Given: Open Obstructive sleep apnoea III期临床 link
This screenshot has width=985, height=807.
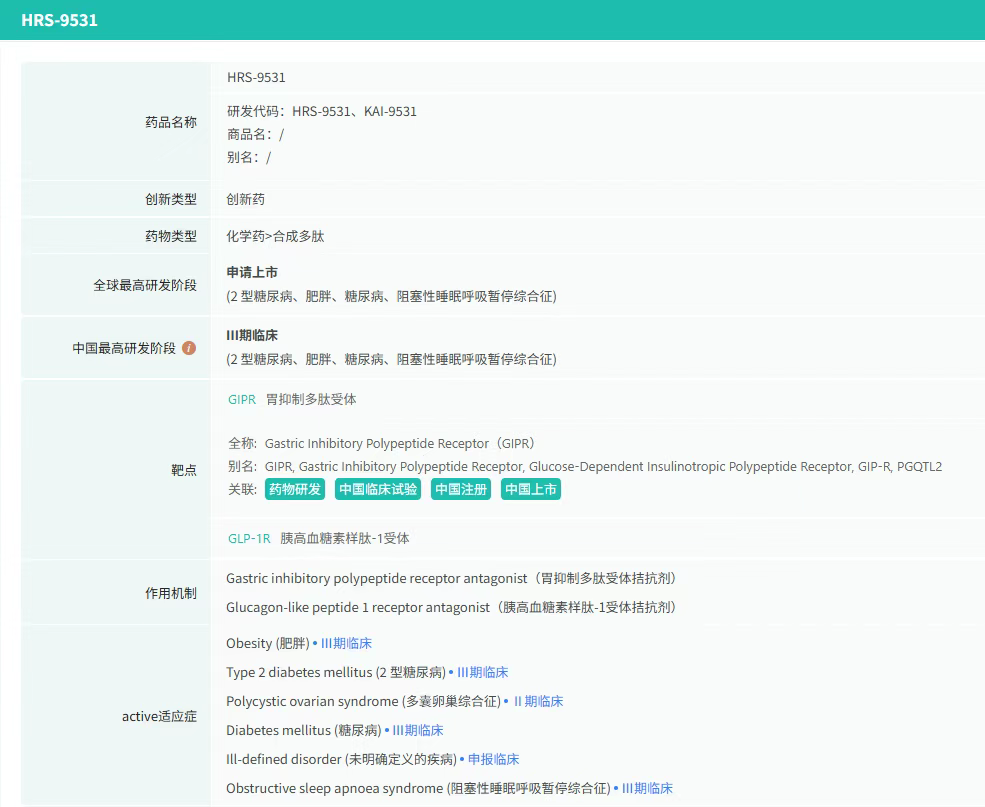Looking at the screenshot, I should (647, 788).
